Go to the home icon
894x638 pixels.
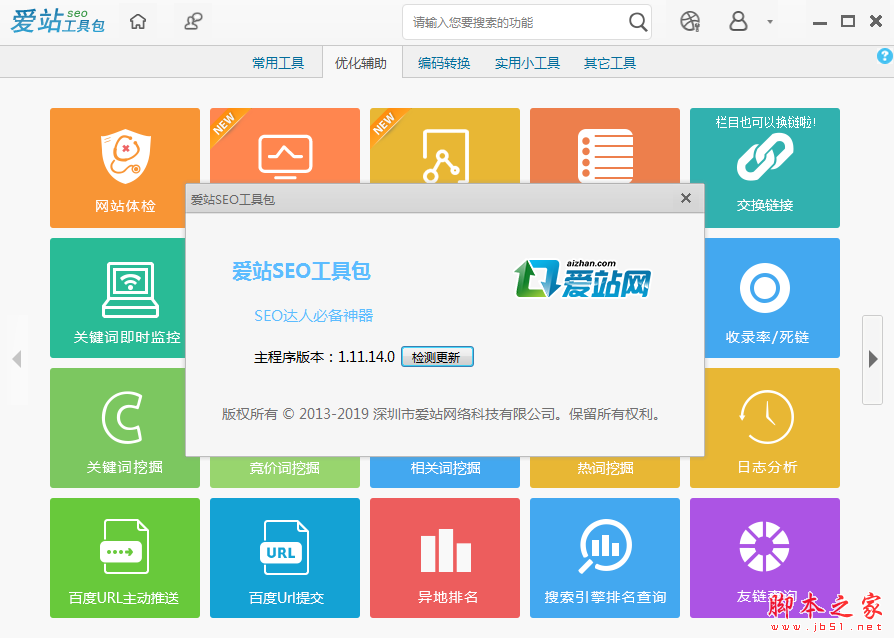[138, 22]
